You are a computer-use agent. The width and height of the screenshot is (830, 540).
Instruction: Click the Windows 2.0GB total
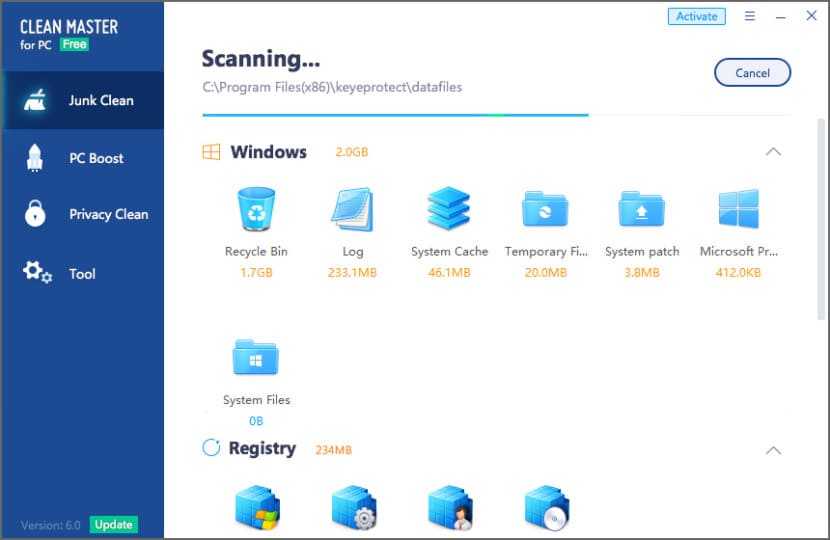pos(352,152)
